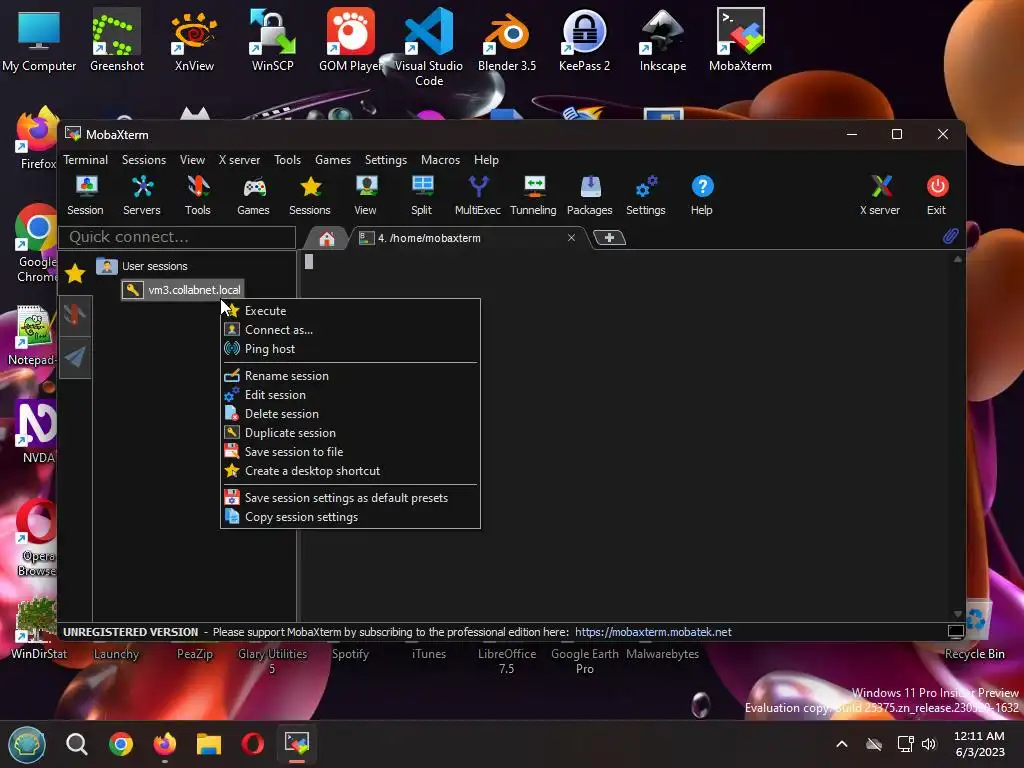Image resolution: width=1024 pixels, height=768 pixels.
Task: Choose Duplicate session from context menu
Action: 350,432
